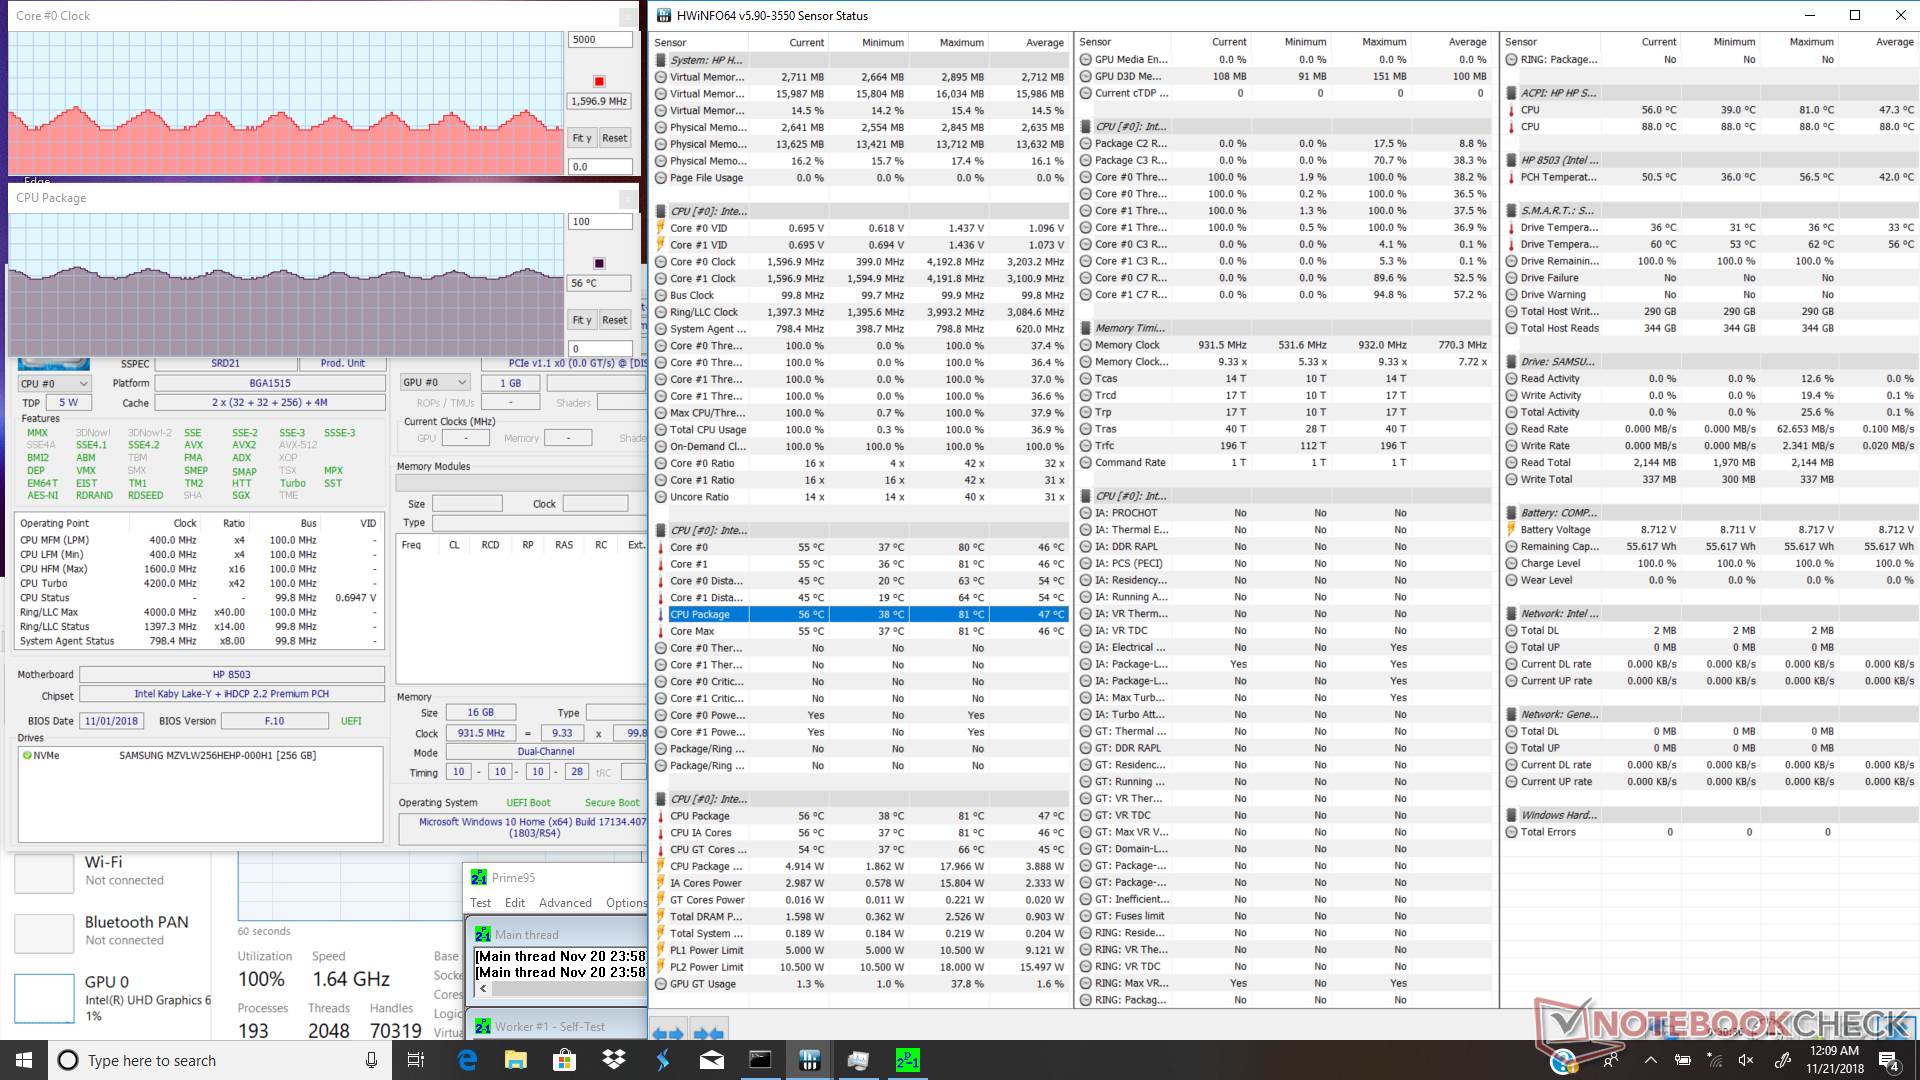Select GPU 0 in Task Manager sidebar

click(112, 997)
